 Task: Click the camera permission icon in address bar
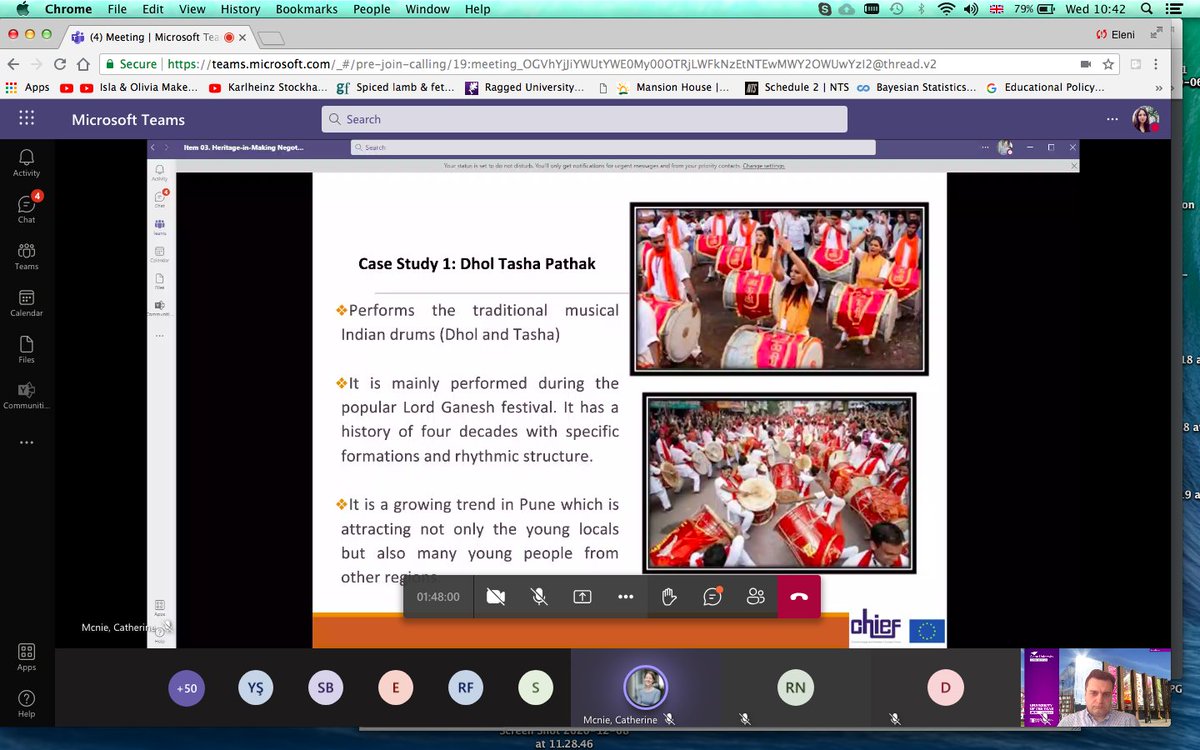point(1086,63)
